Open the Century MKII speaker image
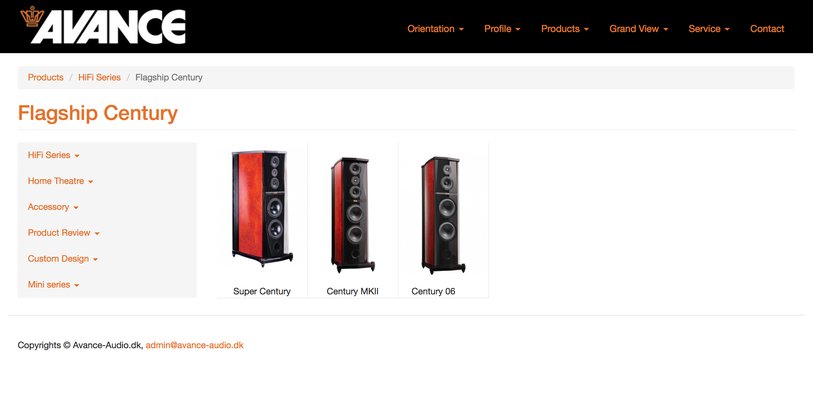Image resolution: width=813 pixels, height=400 pixels. (353, 215)
